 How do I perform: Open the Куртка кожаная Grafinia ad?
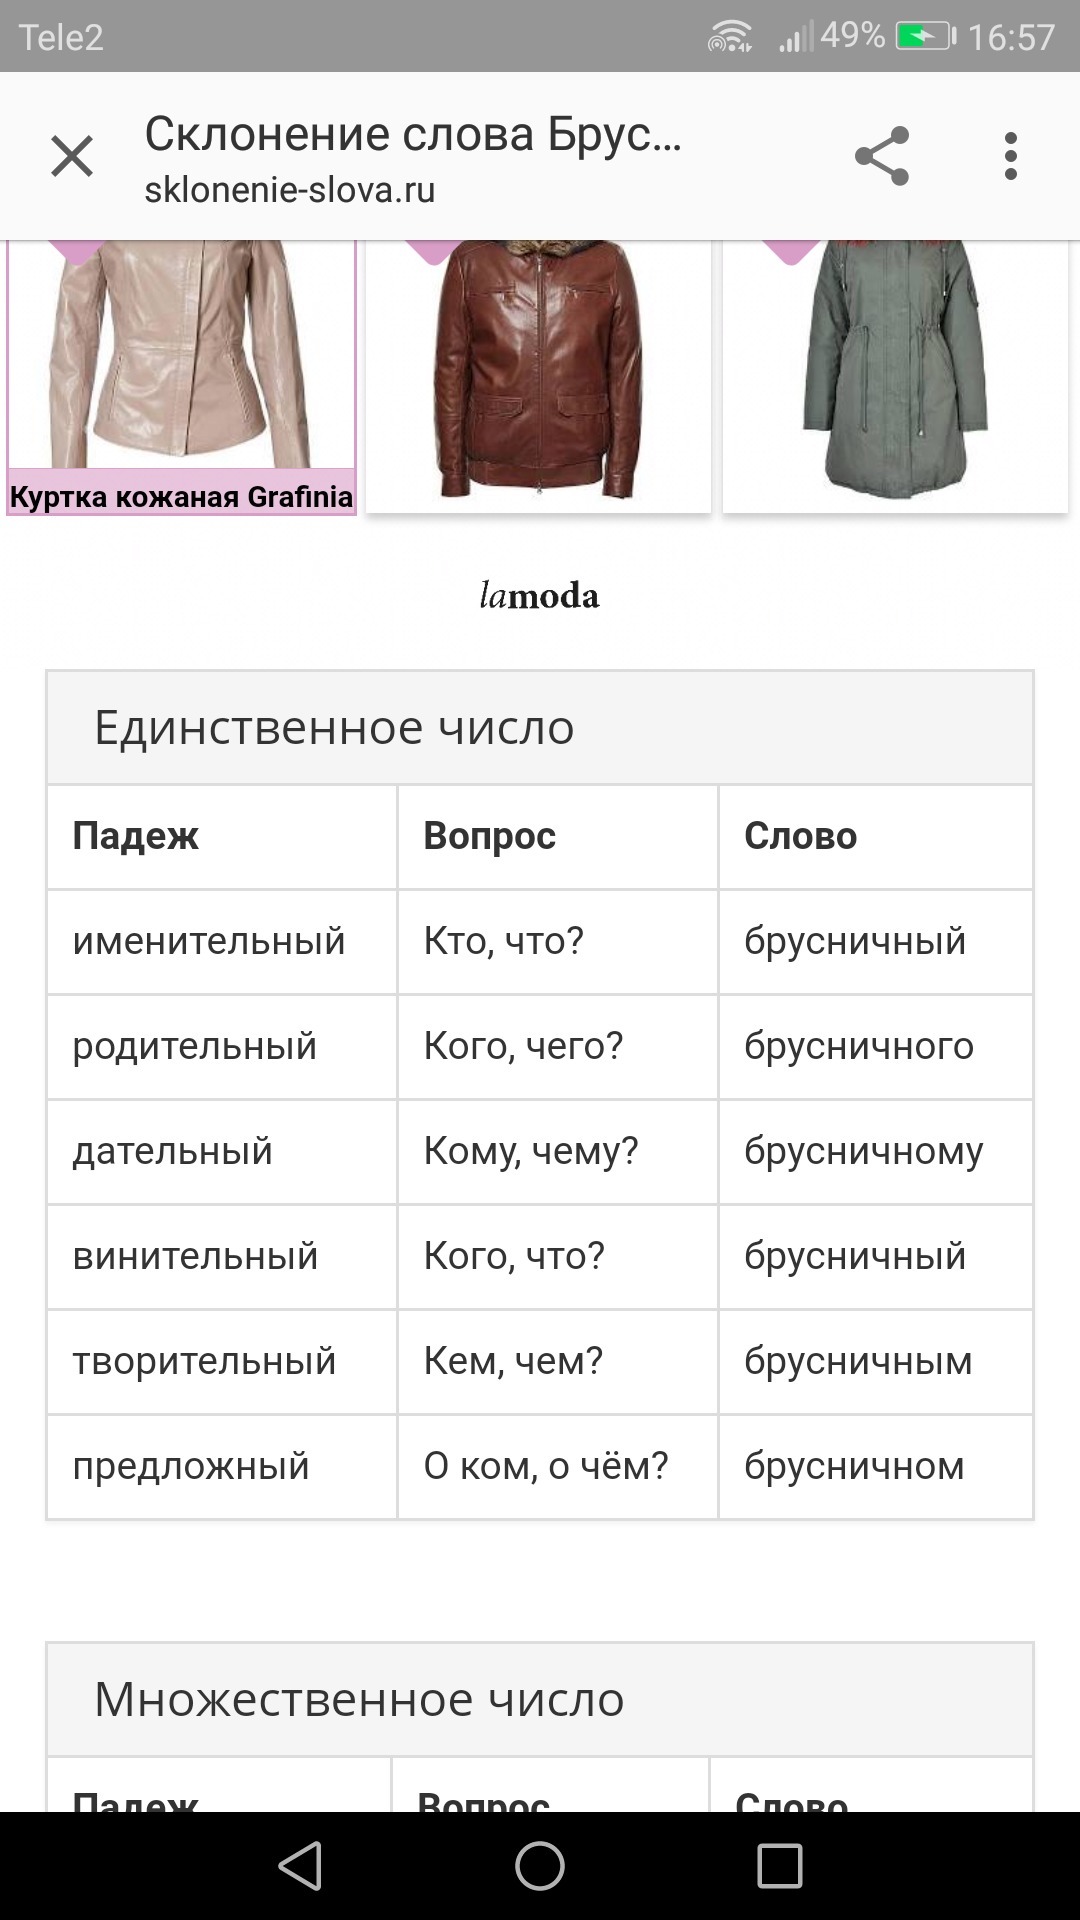pyautogui.click(x=181, y=378)
